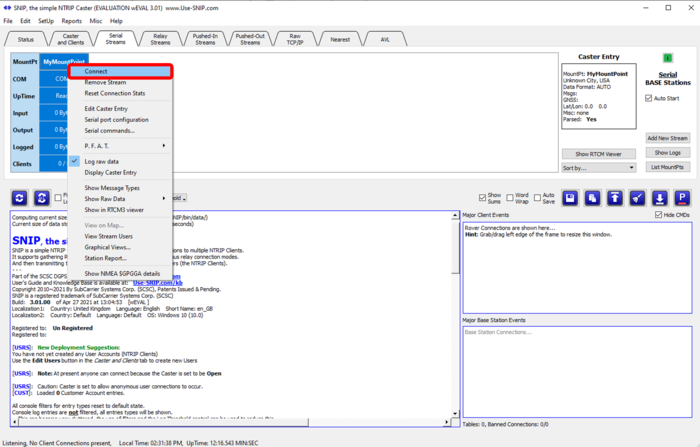Open the File menu

[8, 21]
